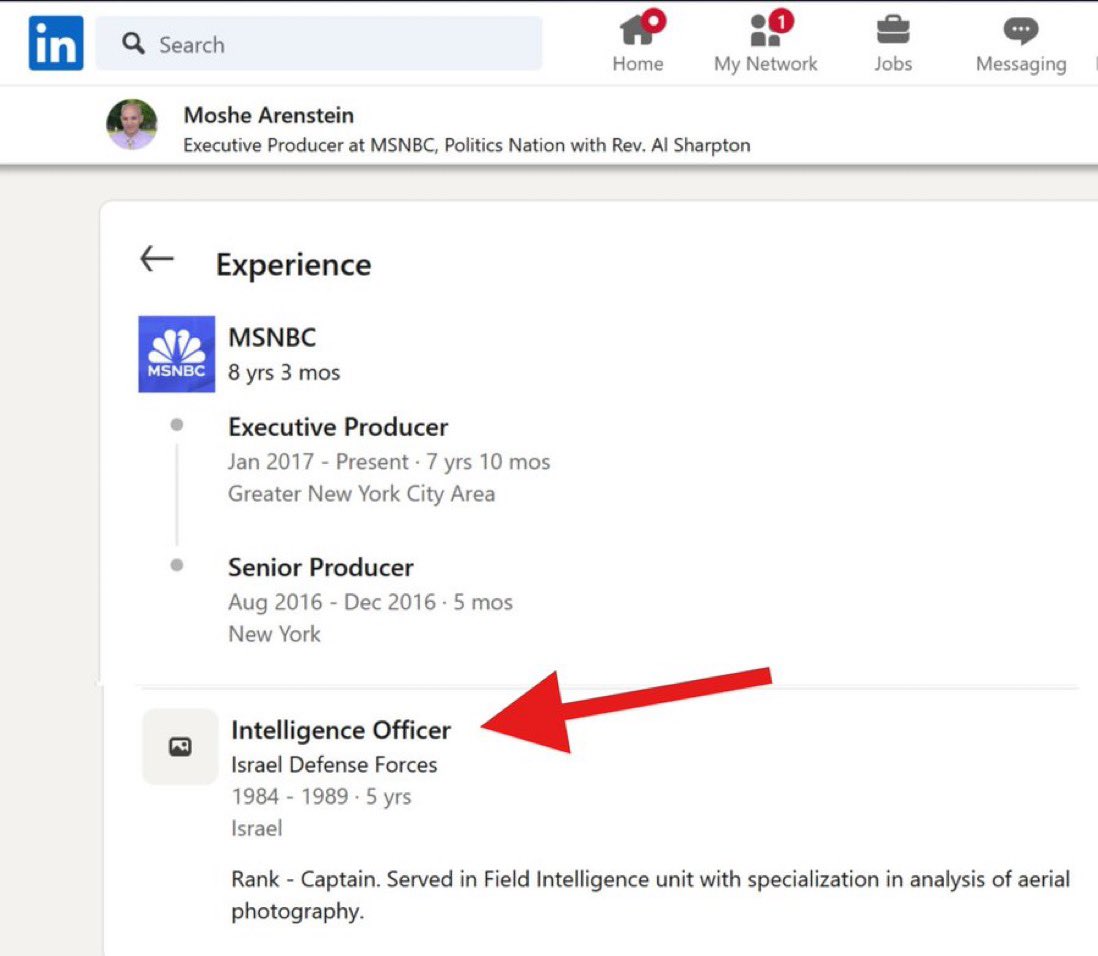Open the Israel Defense Forces link
Viewport: 1098px width, 956px height.
[334, 765]
